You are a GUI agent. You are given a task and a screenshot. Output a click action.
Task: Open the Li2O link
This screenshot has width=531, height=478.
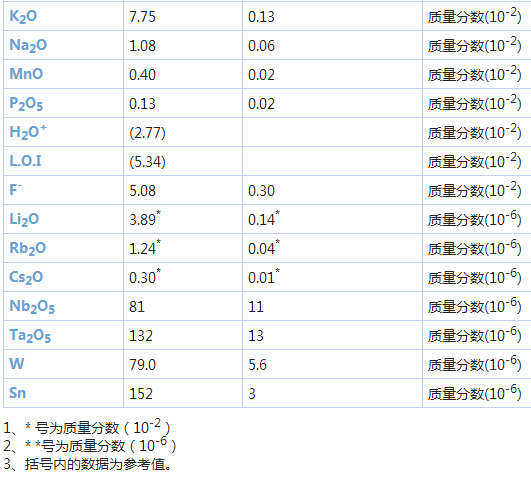[x=24, y=219]
